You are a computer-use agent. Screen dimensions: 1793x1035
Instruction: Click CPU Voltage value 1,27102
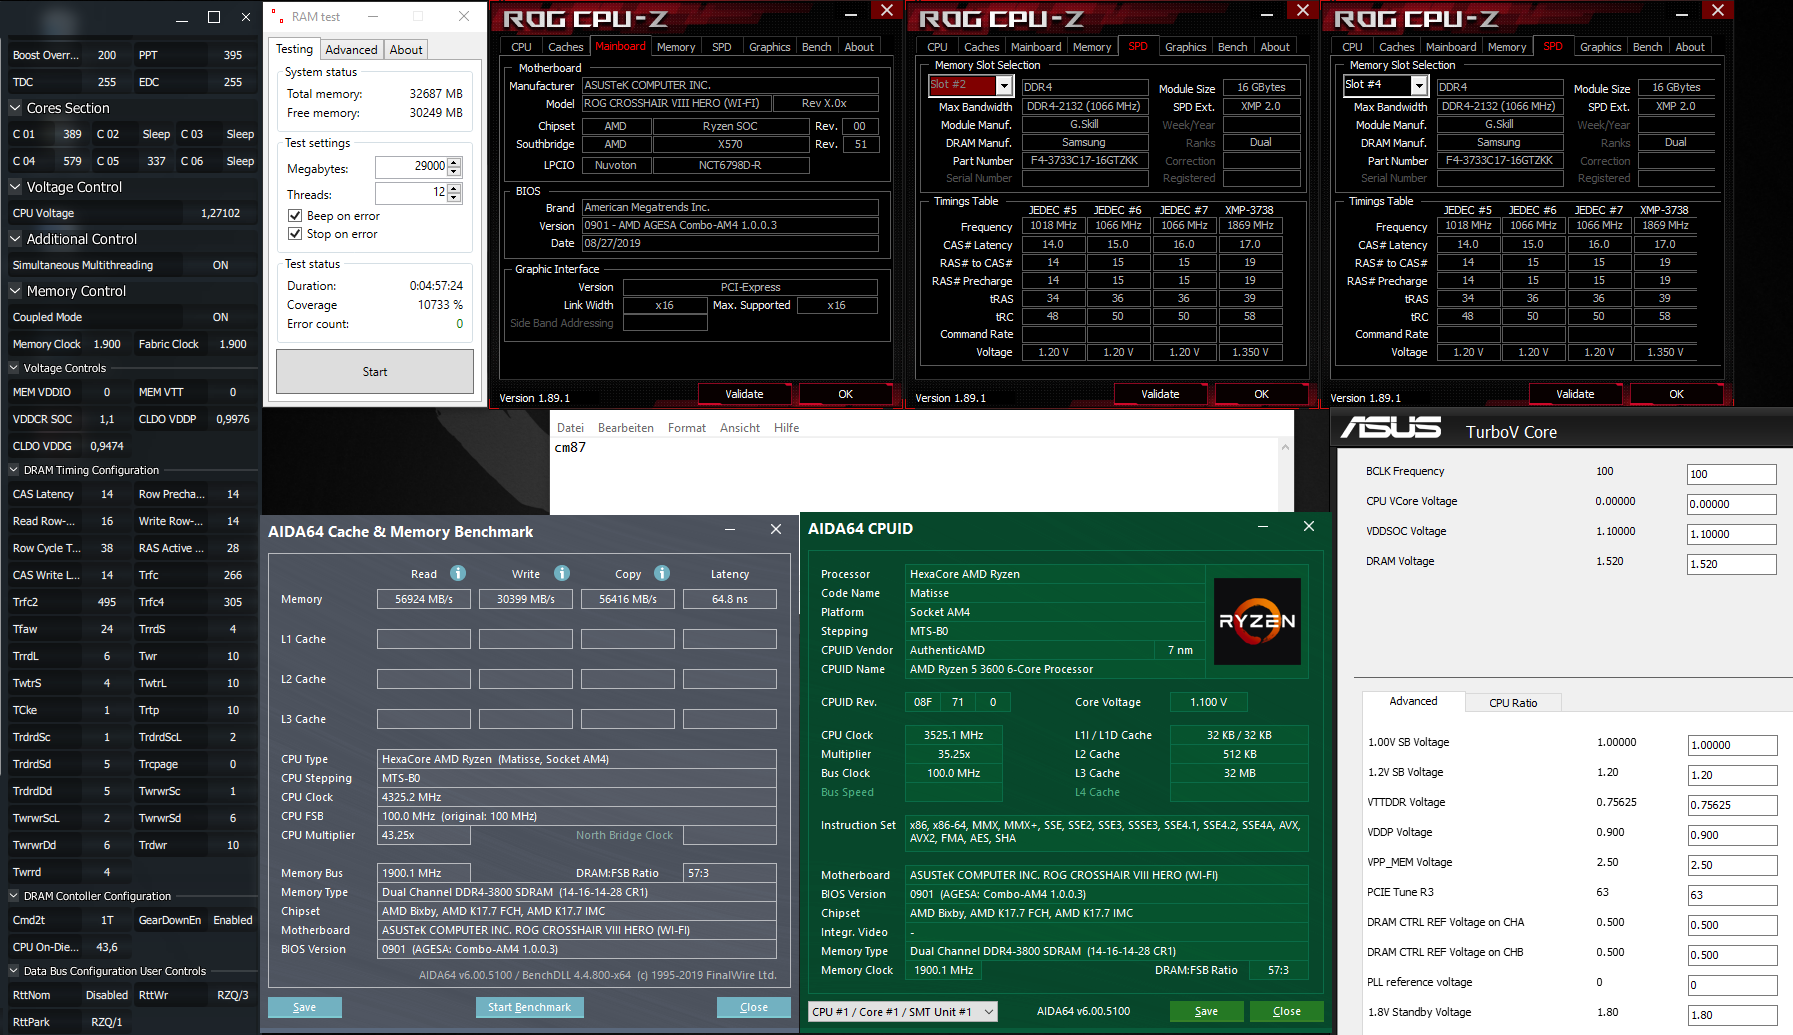coord(220,213)
